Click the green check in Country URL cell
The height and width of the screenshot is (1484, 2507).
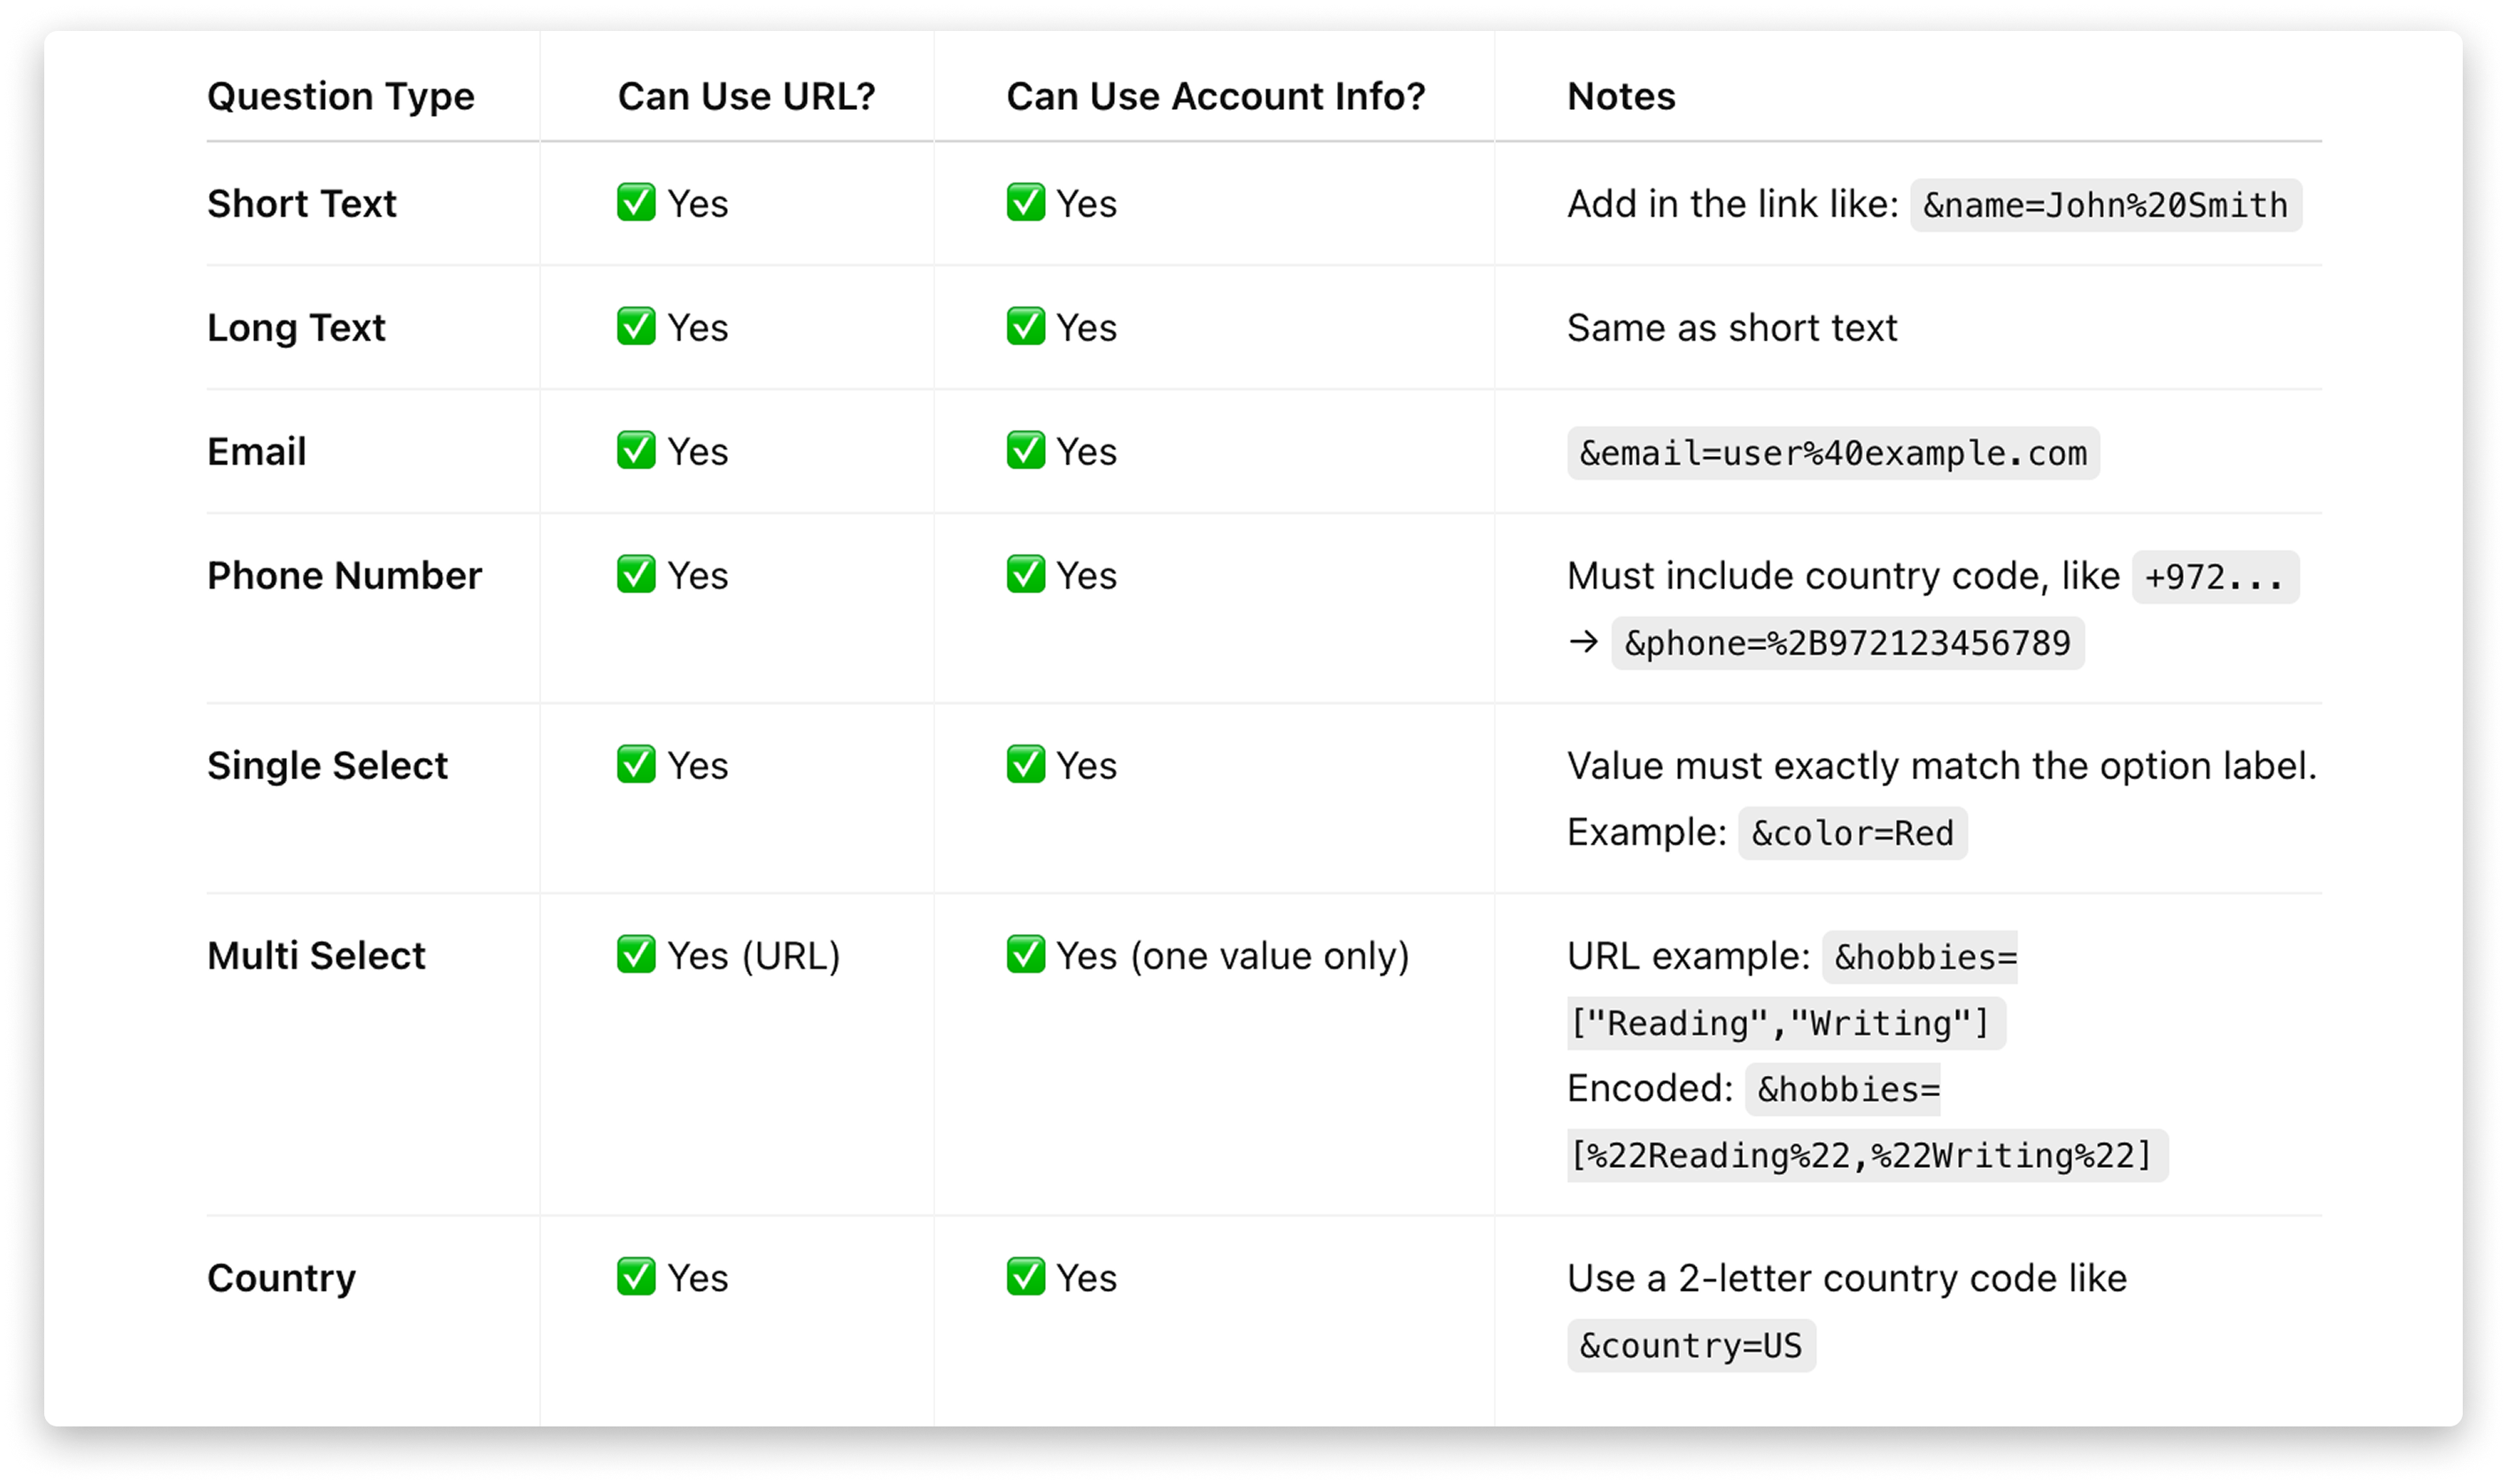pos(636,1276)
